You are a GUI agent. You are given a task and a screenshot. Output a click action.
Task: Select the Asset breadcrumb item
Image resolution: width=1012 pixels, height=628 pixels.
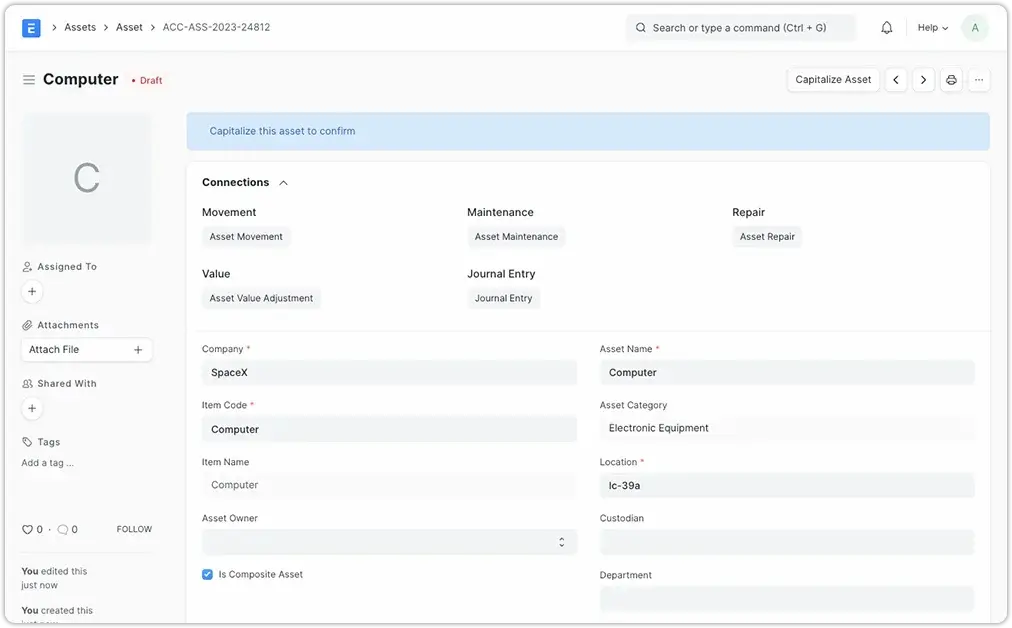tap(129, 27)
